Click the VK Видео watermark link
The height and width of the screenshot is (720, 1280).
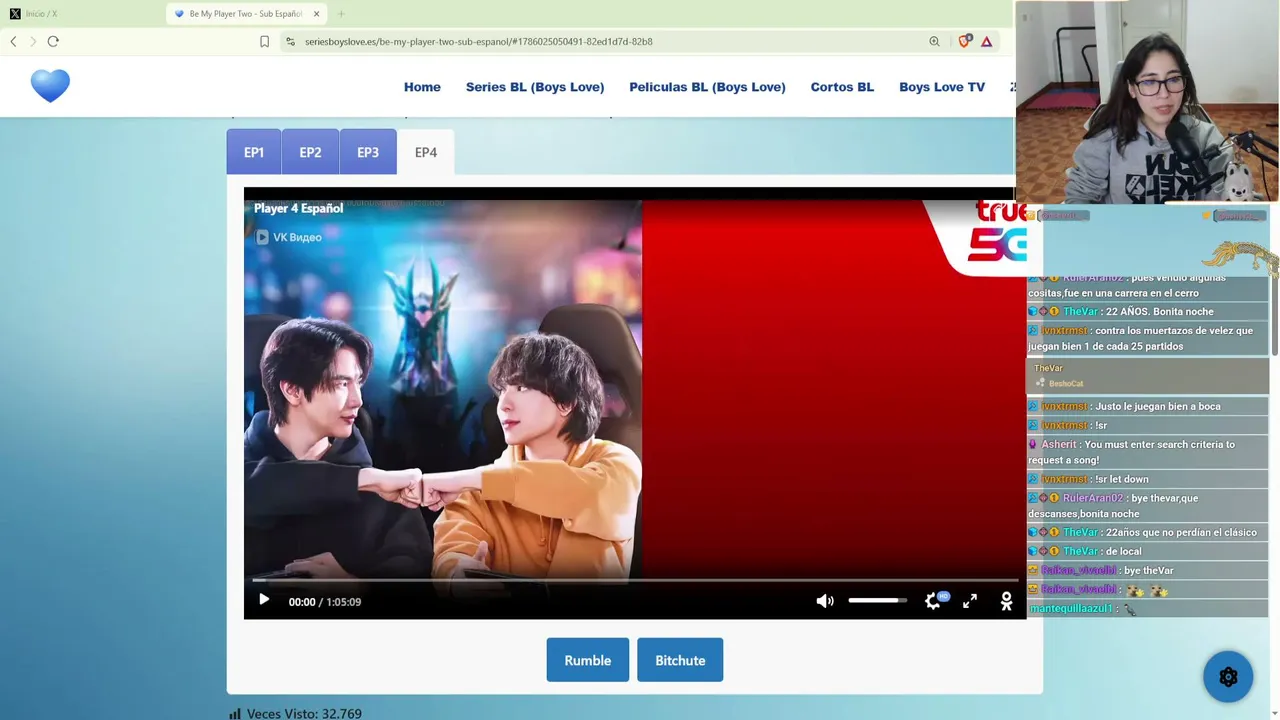click(x=289, y=237)
